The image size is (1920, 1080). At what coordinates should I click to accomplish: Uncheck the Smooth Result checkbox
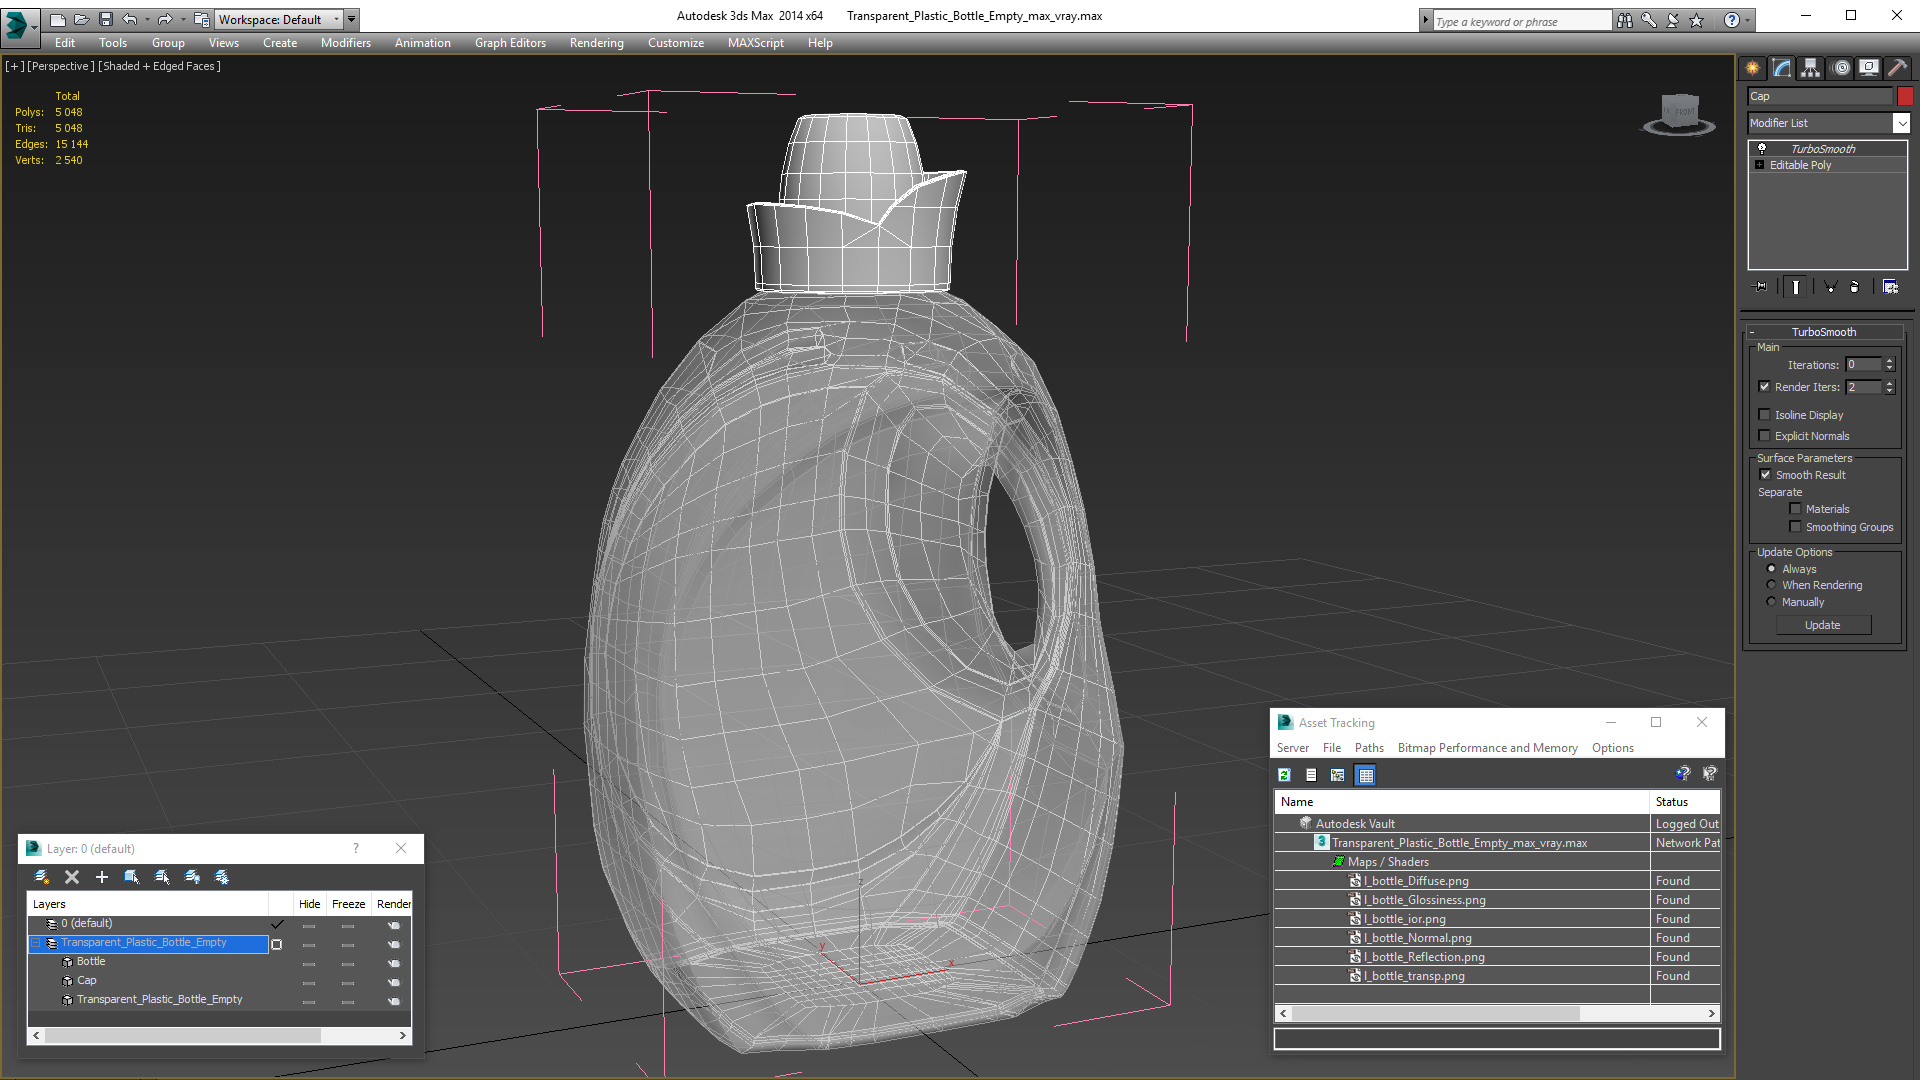click(x=1766, y=475)
